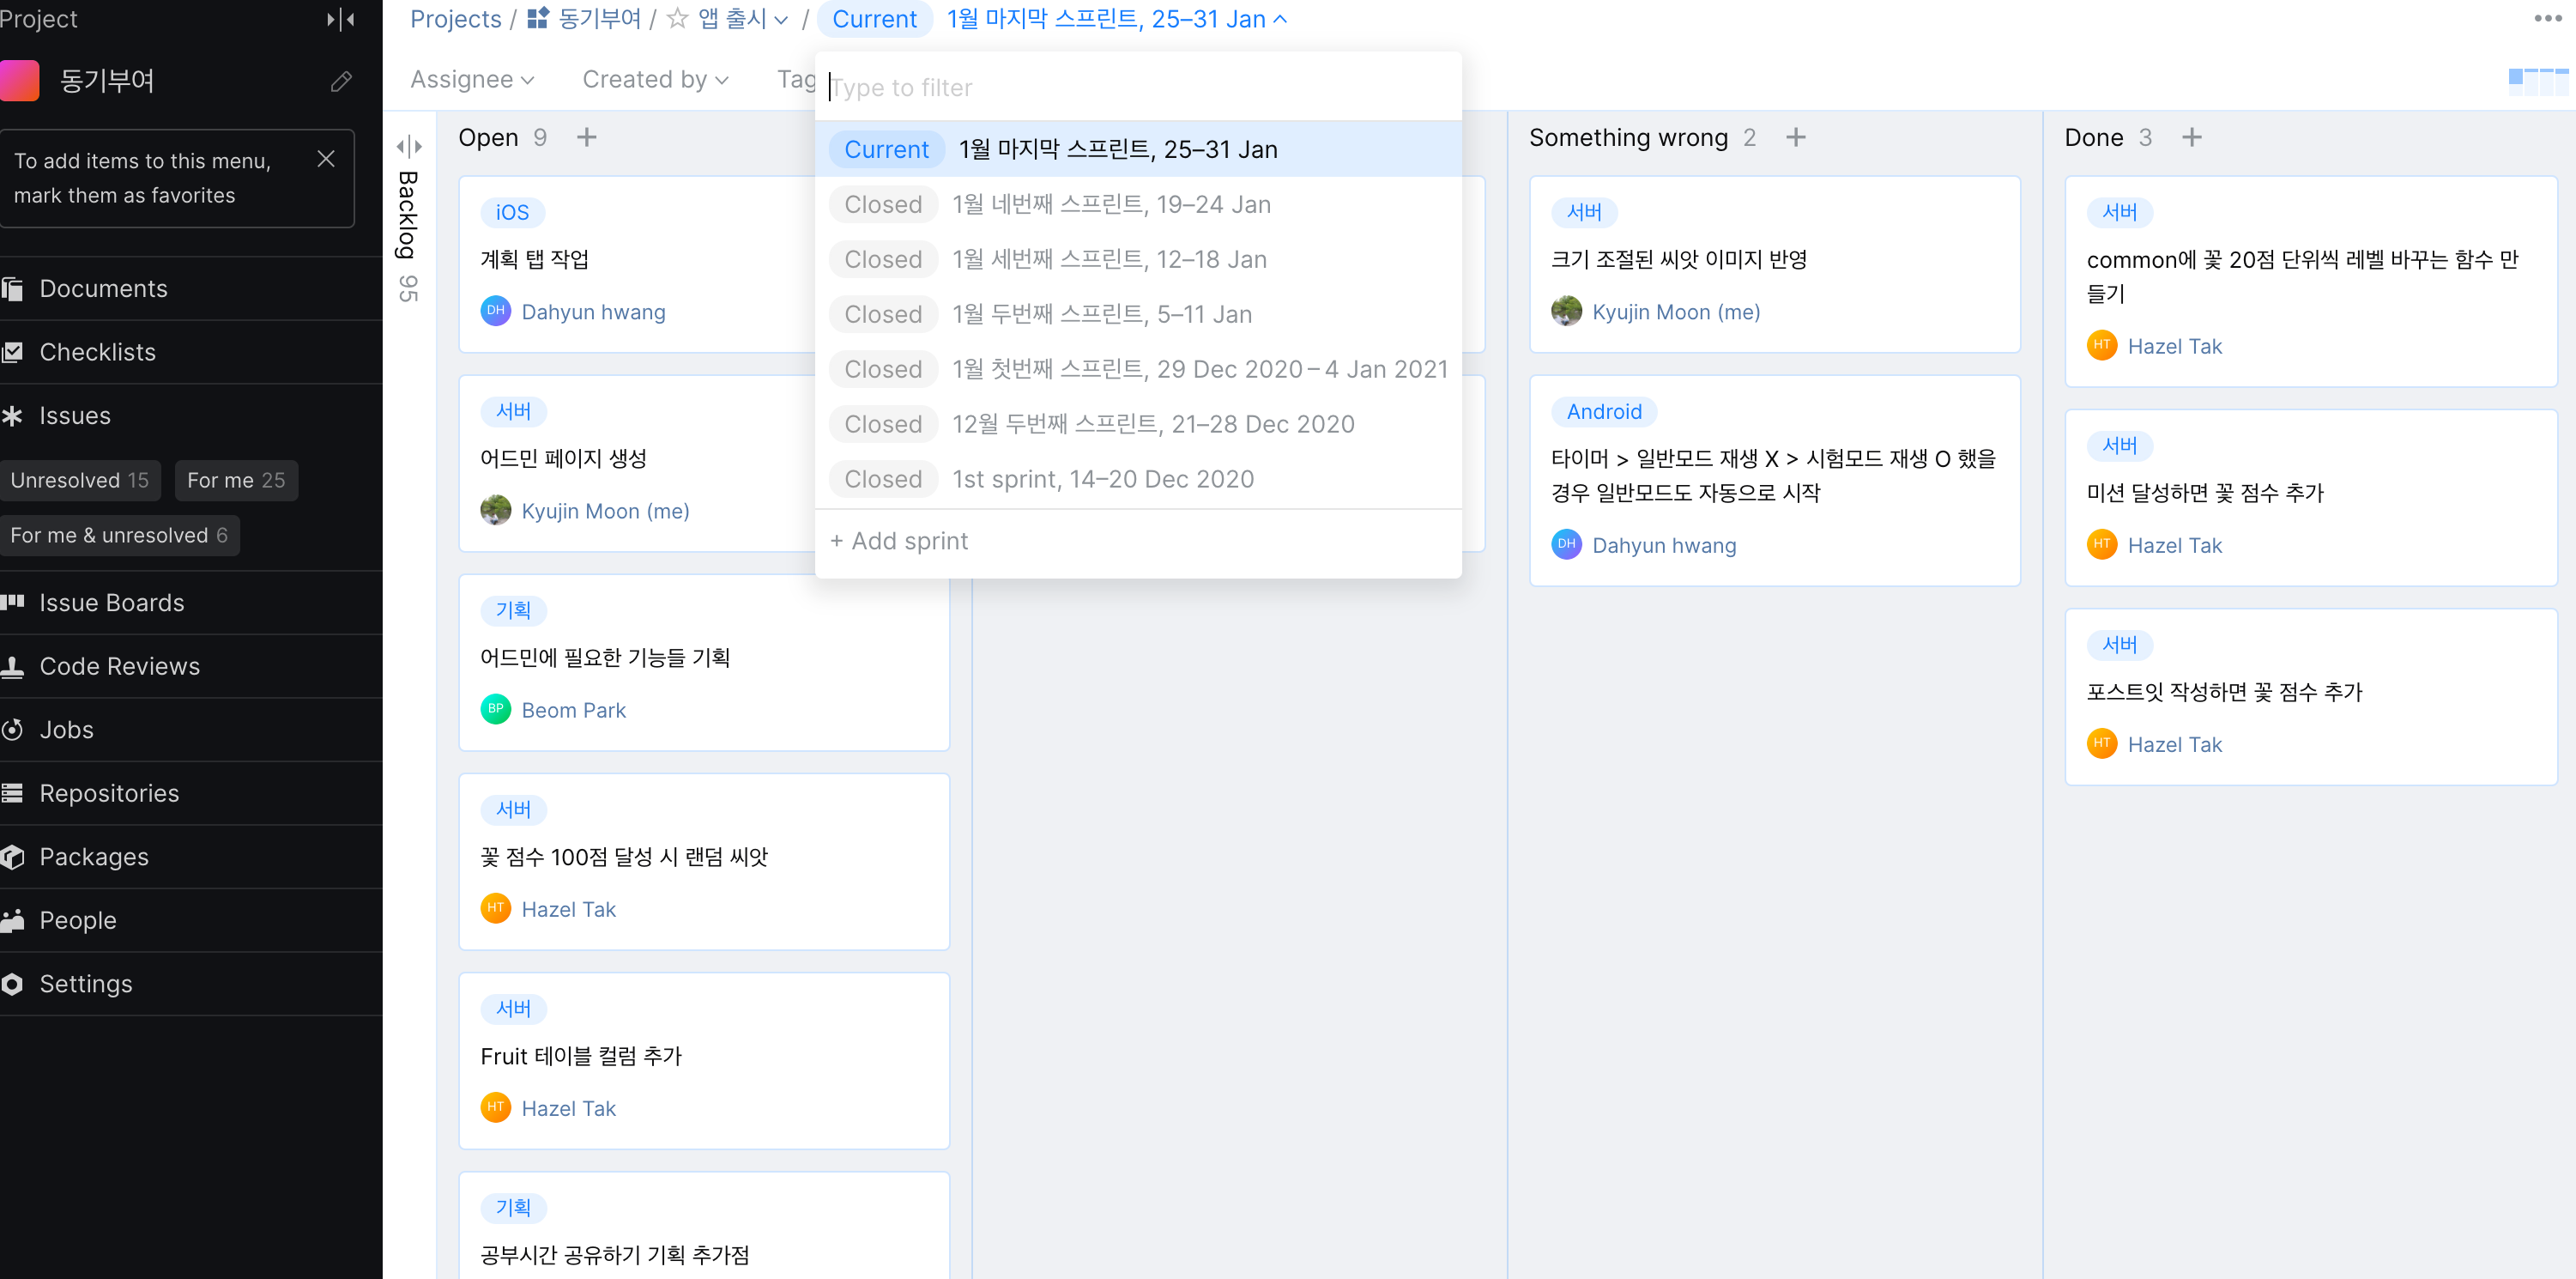Open the 동기부여 project color avatar

(x=19, y=81)
